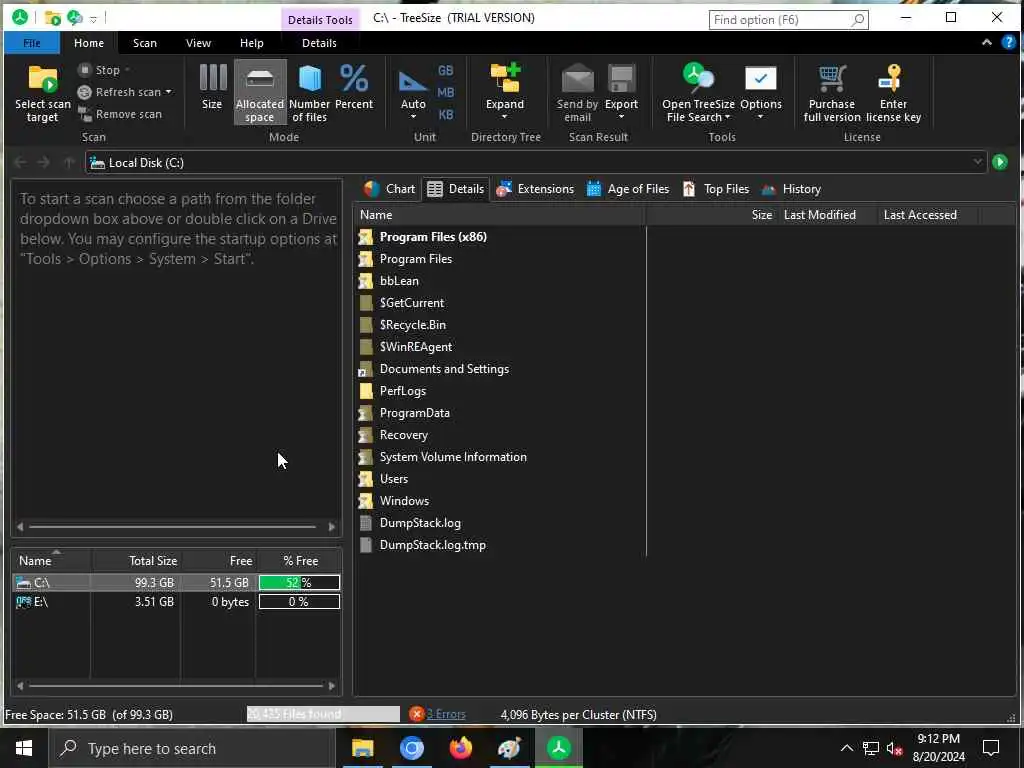
Task: Switch to the View ribbon tab
Action: pos(199,43)
